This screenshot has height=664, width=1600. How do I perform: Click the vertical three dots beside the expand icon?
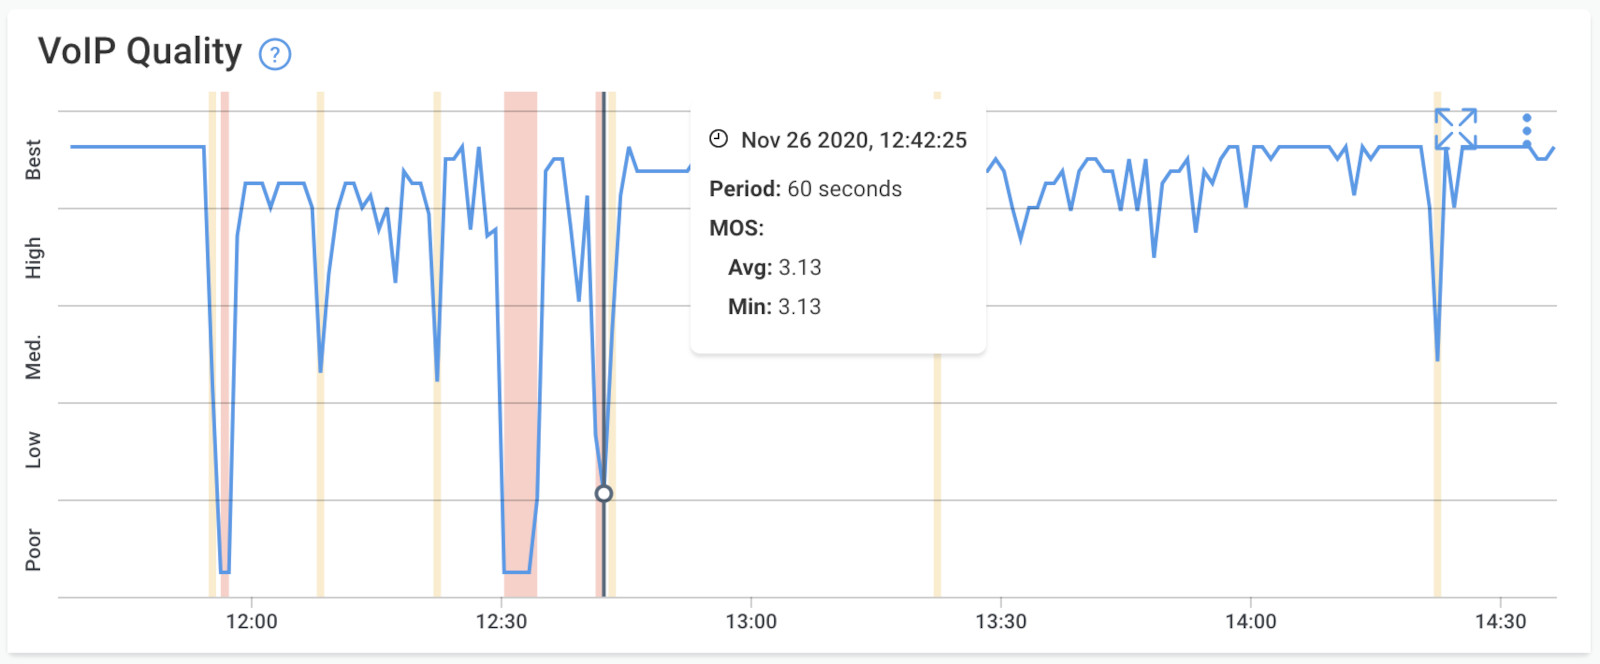coord(1526,128)
